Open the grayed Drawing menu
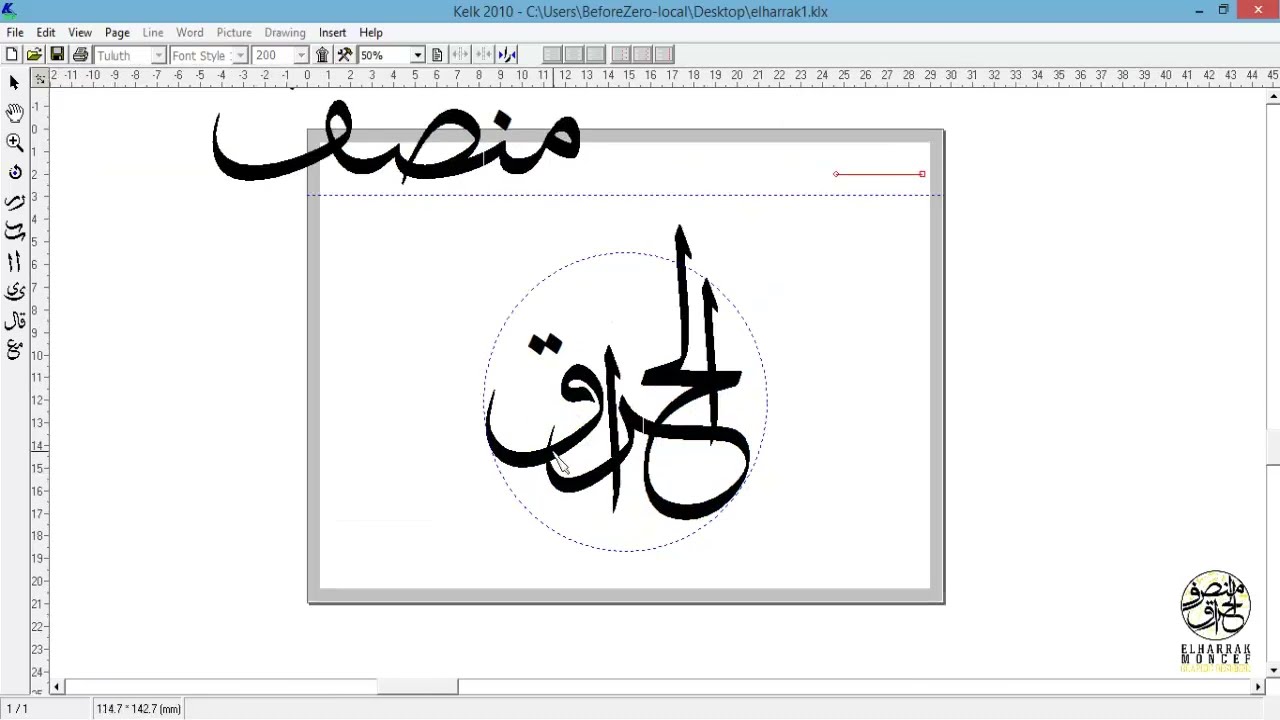Viewport: 1280px width, 720px height. (285, 32)
